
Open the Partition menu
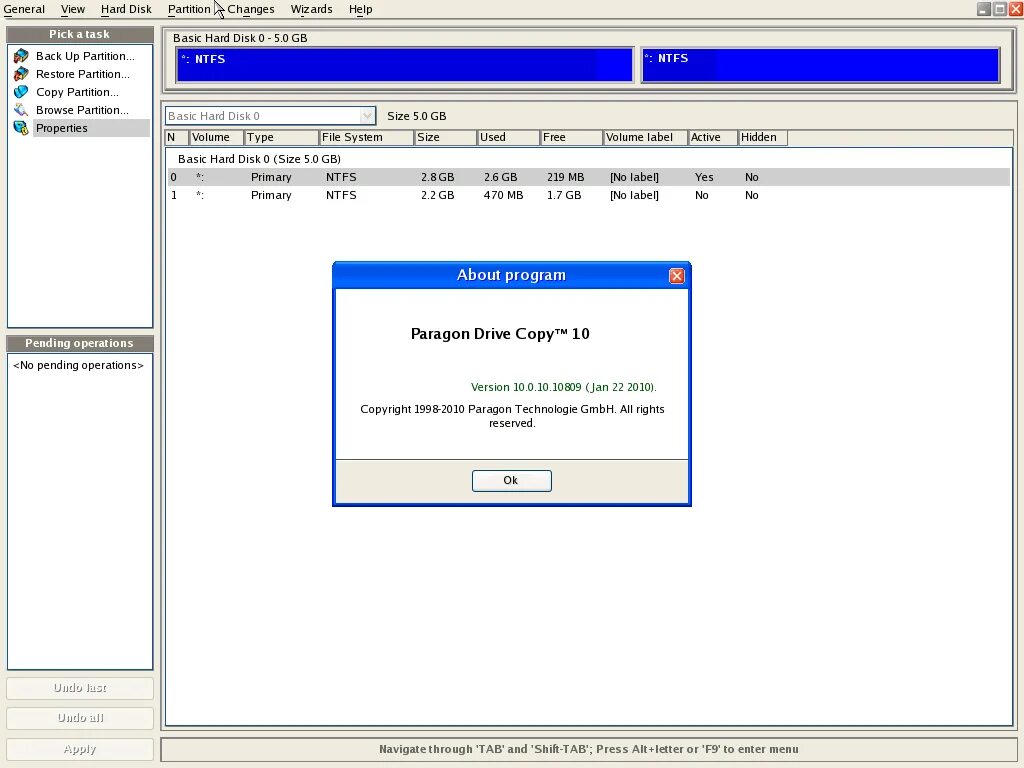click(189, 9)
